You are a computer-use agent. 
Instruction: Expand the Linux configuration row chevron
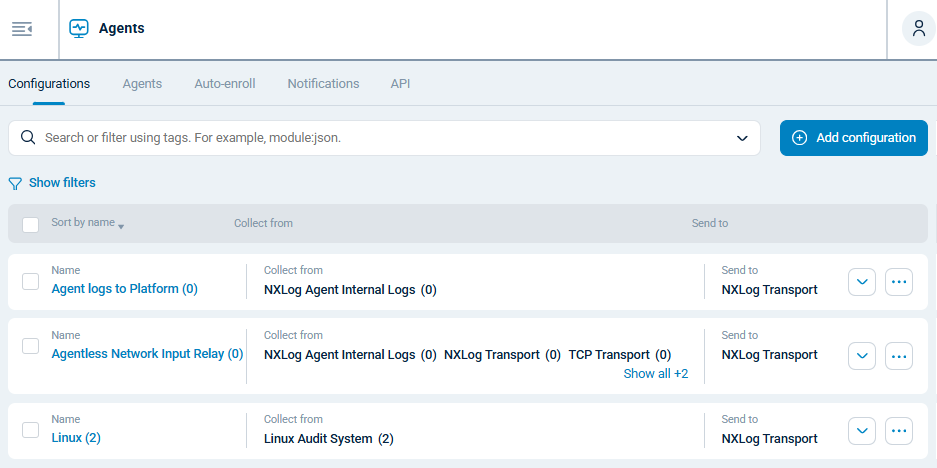(862, 430)
